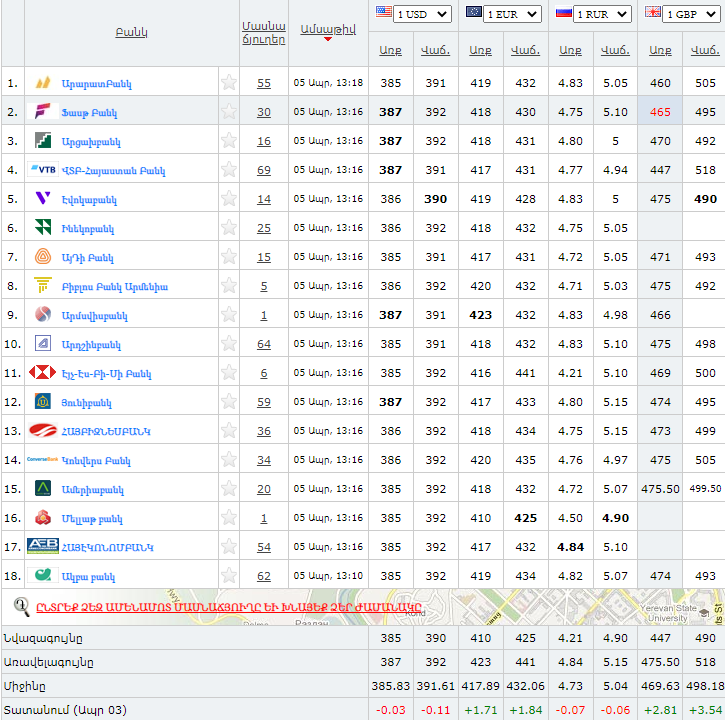Open ԱրարատԲանկ's 55 branches link
Image resolution: width=725 pixels, height=720 pixels.
click(x=264, y=83)
